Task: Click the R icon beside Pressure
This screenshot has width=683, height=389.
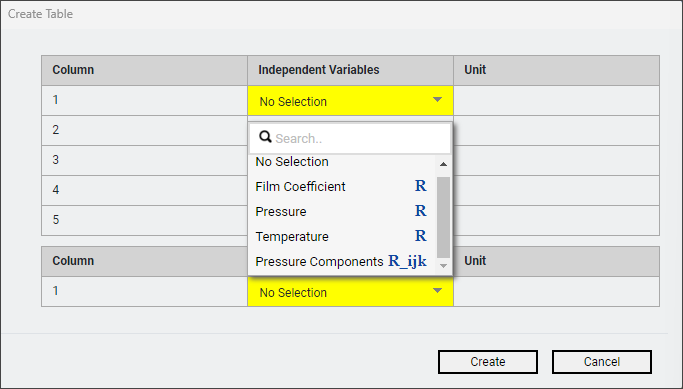Action: point(420,211)
